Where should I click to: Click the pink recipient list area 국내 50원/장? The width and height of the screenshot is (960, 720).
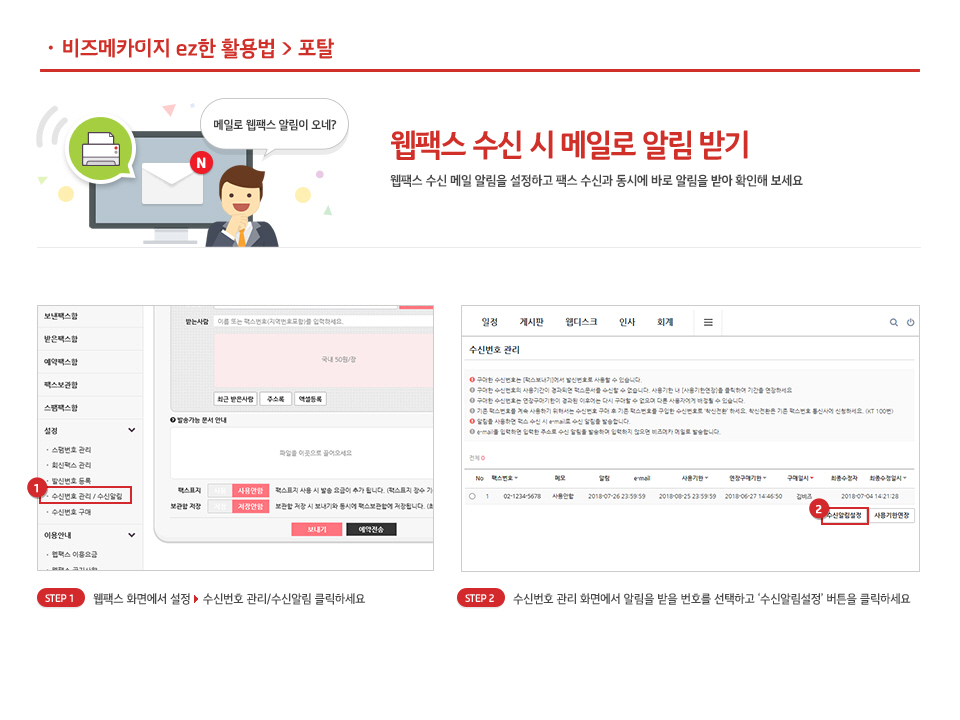click(x=324, y=360)
